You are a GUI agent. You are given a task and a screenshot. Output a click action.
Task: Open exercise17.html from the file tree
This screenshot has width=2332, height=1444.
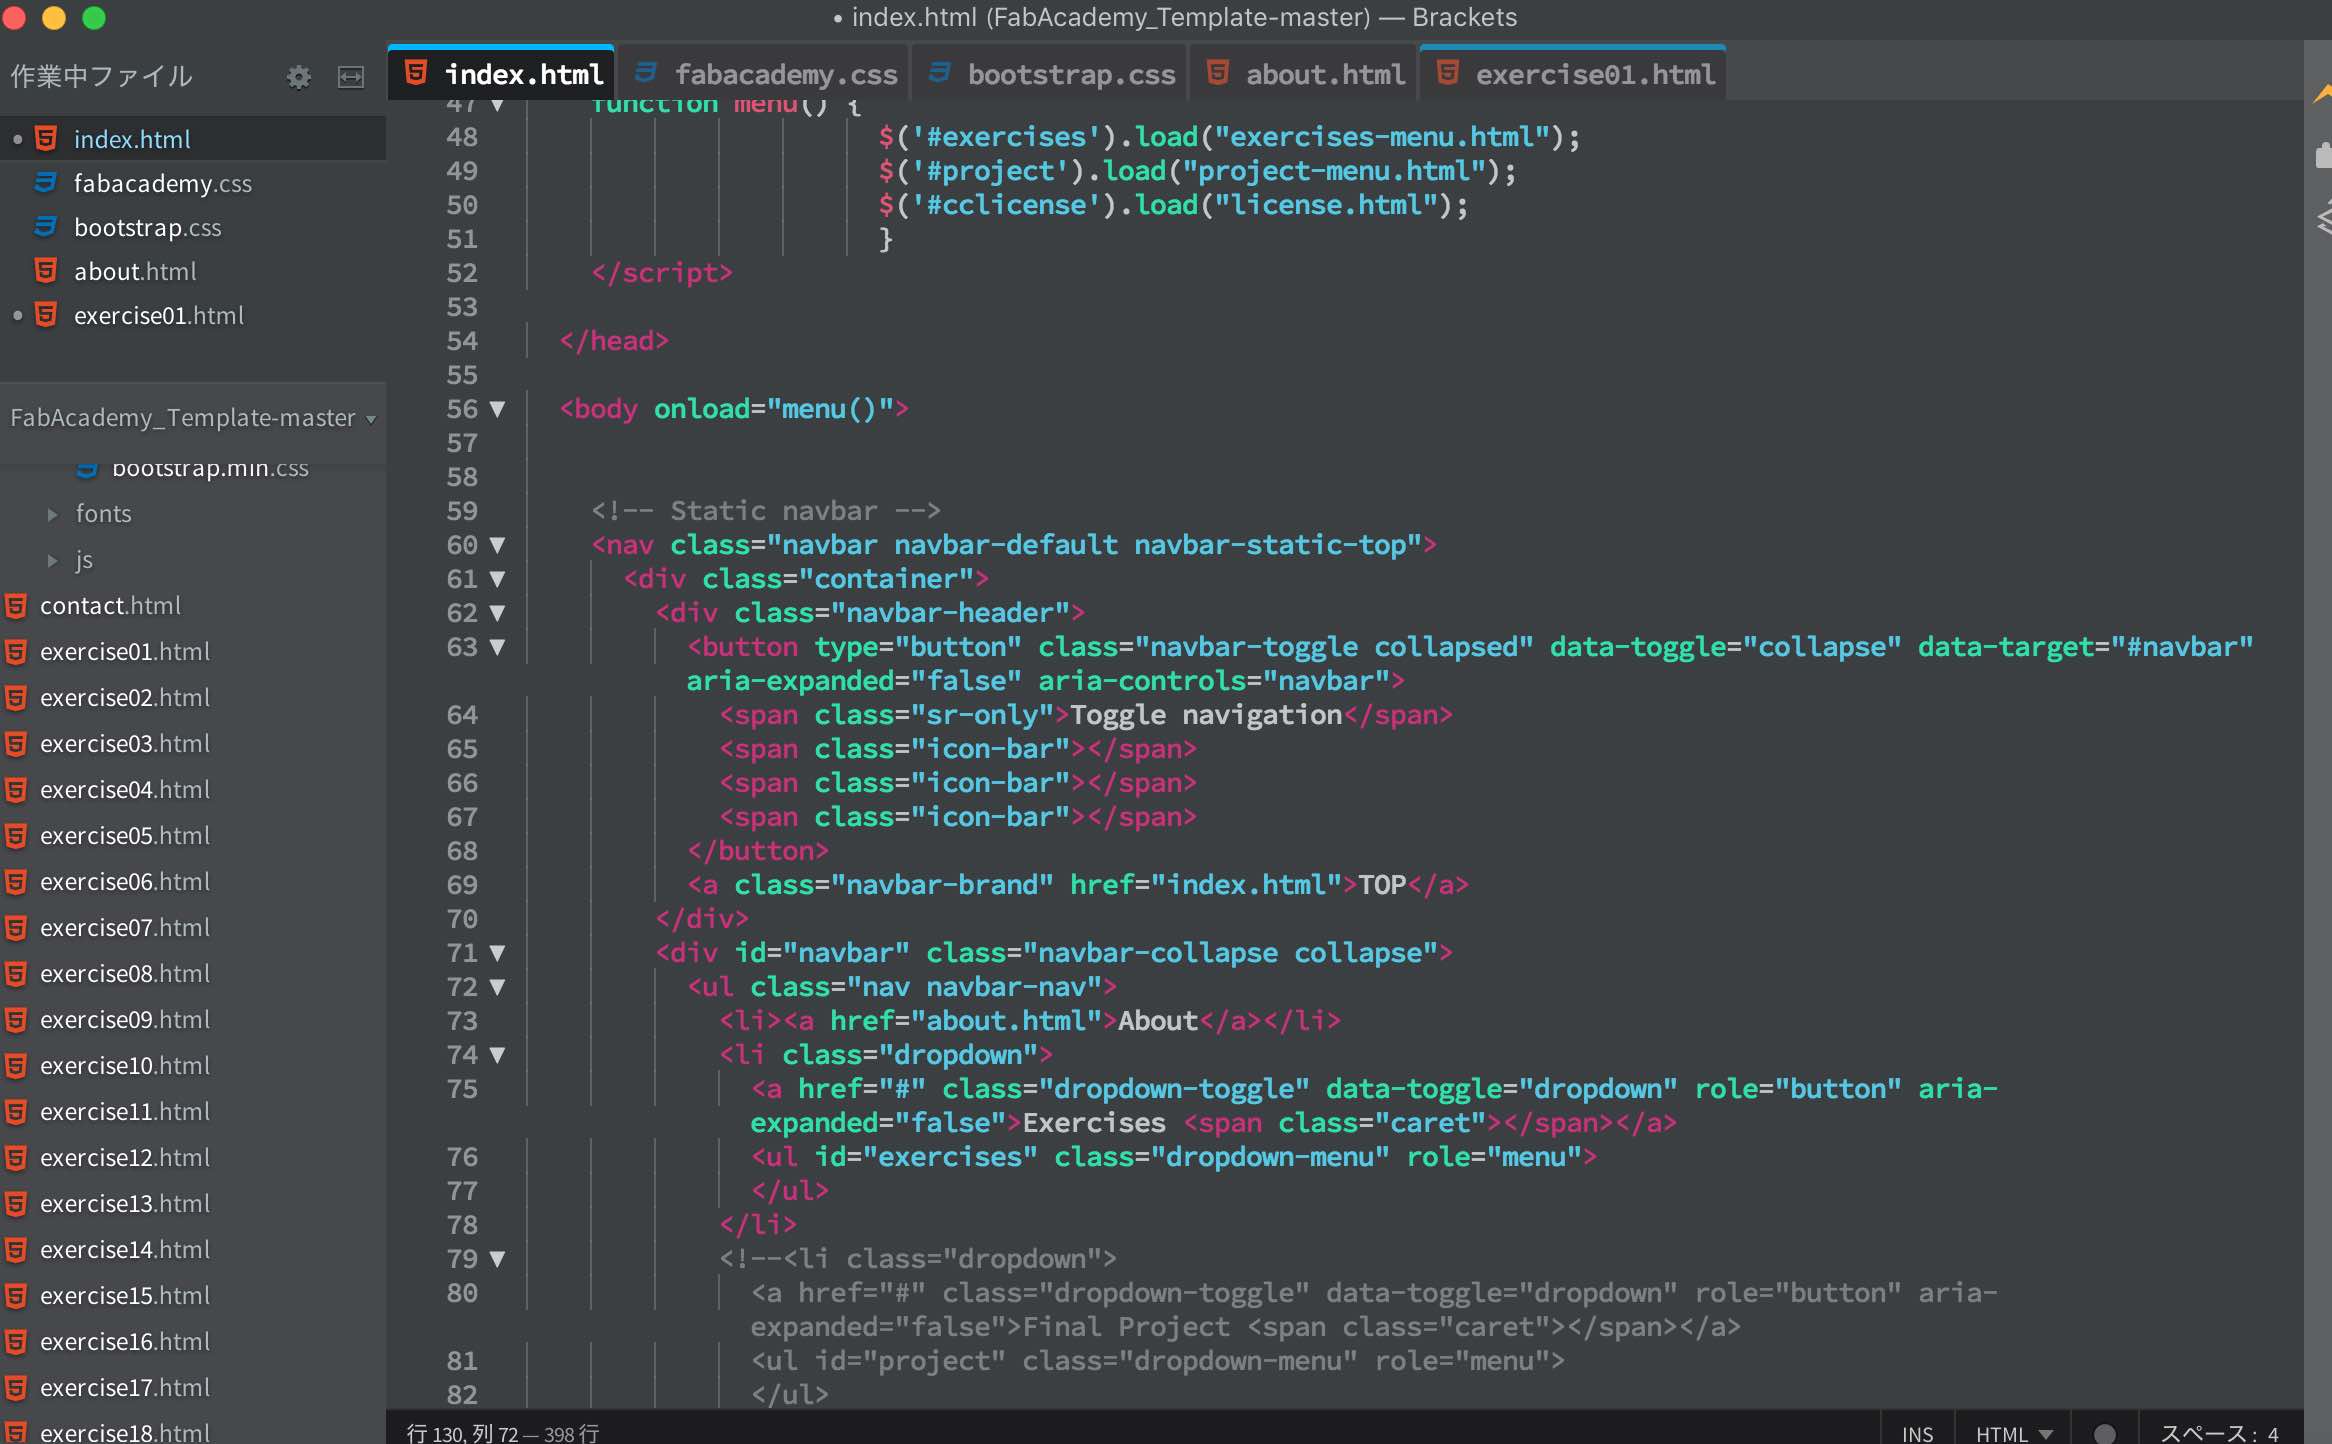[125, 1387]
